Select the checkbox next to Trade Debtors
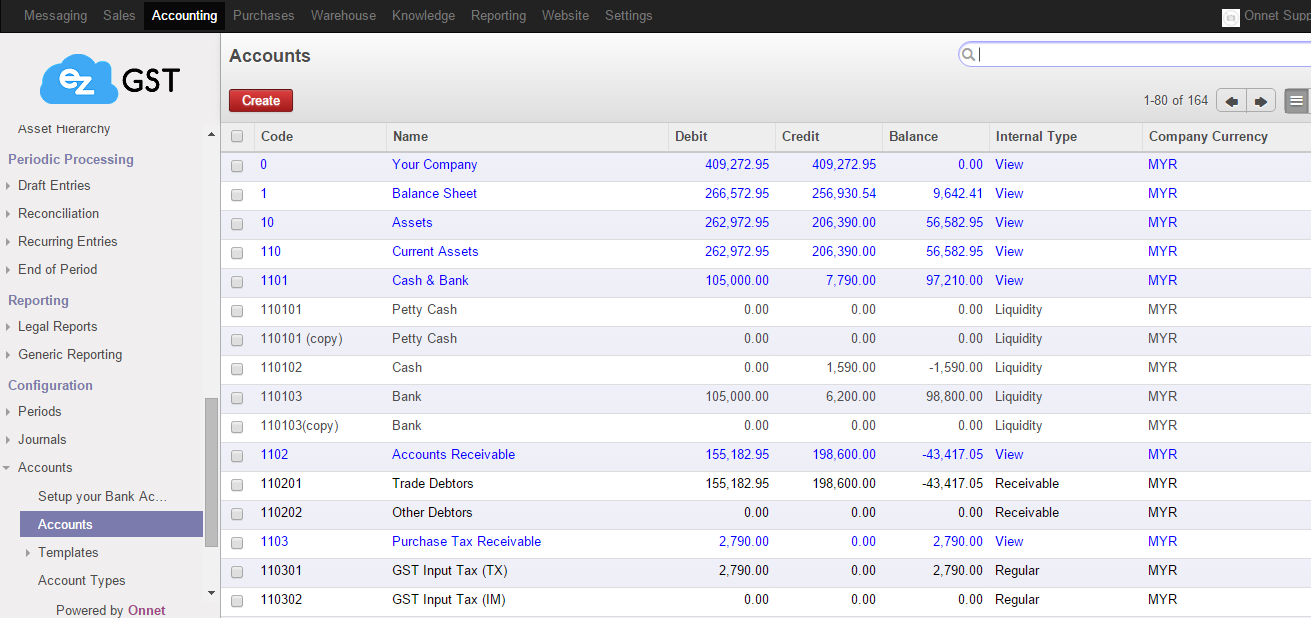 click(x=237, y=483)
